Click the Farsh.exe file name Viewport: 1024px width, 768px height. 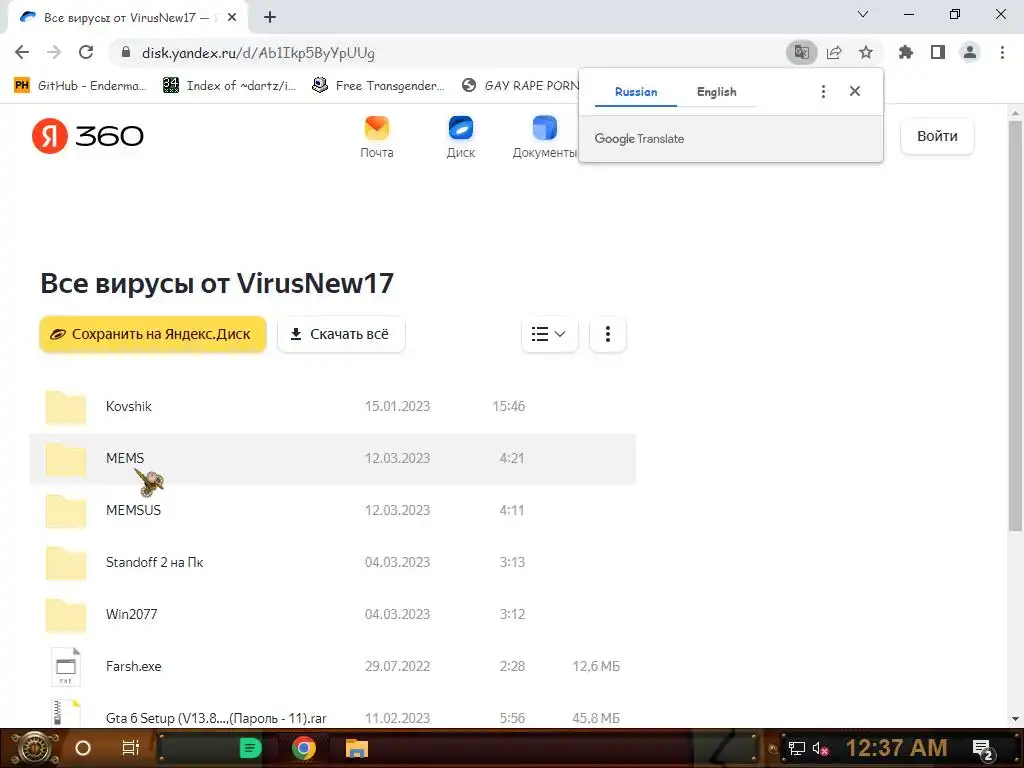click(x=133, y=666)
